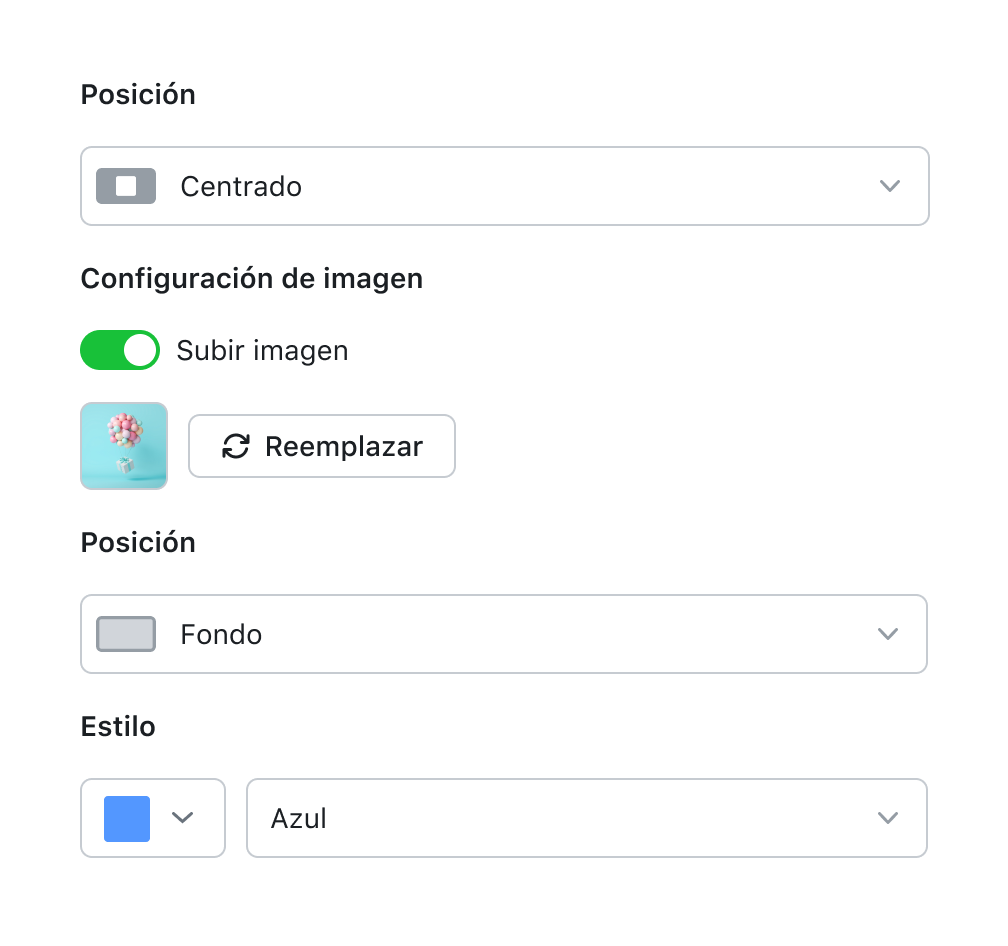The image size is (1008, 946).
Task: Click the Estilo section heading
Action: point(118,726)
